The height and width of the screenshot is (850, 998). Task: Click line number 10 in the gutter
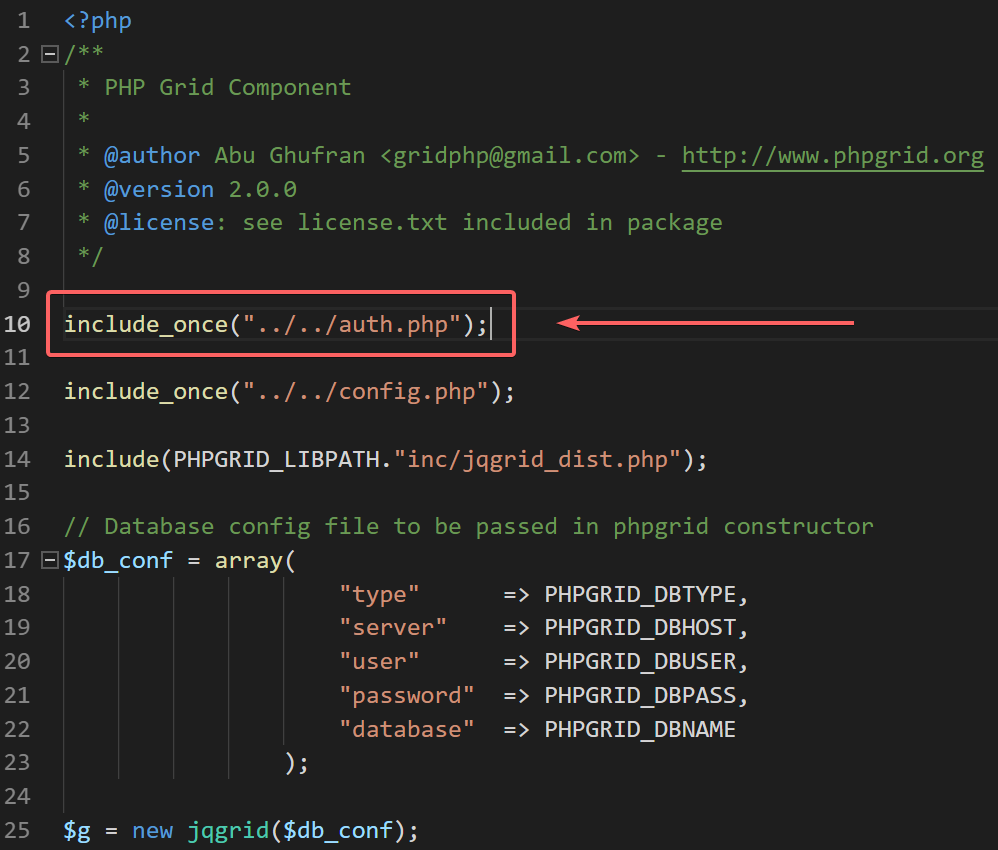18,324
